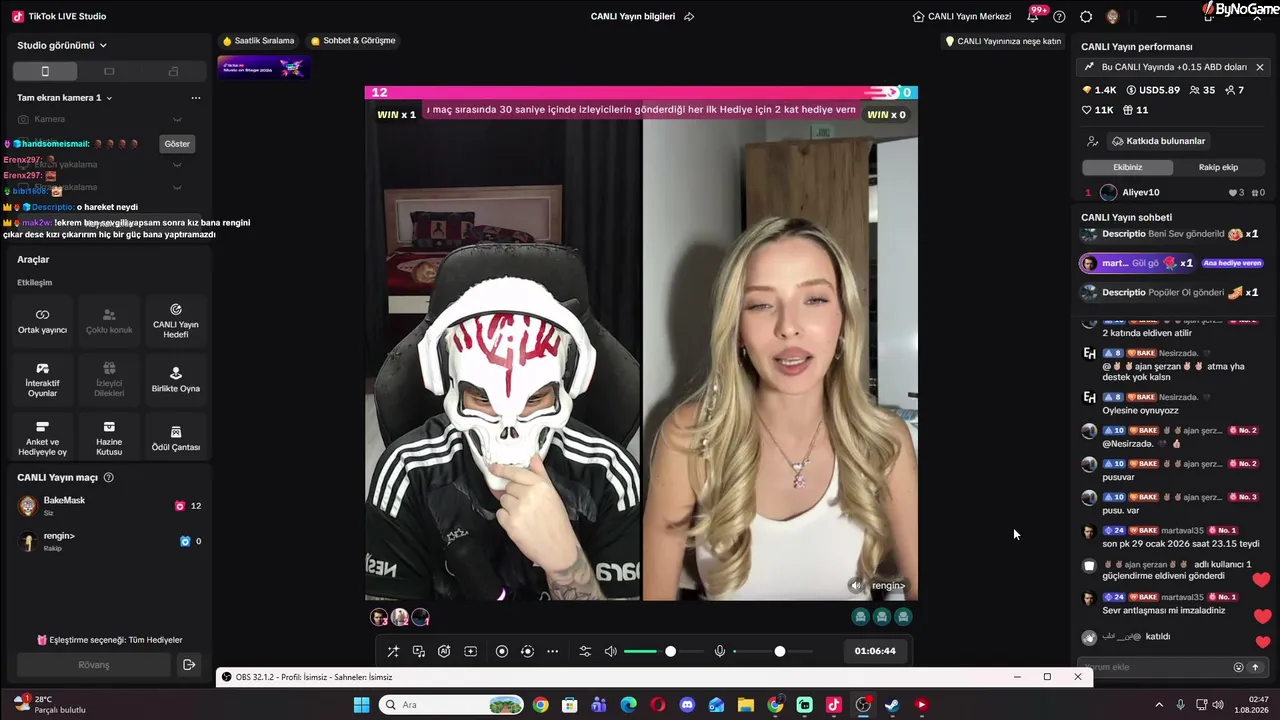
Task: Open scene more options three dots
Action: pos(196,98)
